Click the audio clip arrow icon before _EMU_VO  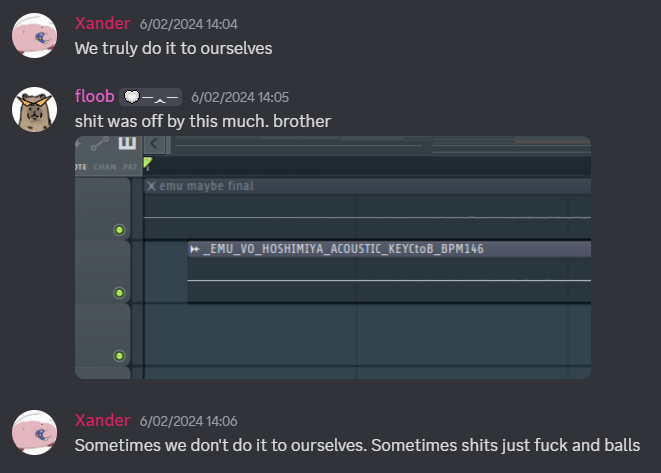(195, 249)
